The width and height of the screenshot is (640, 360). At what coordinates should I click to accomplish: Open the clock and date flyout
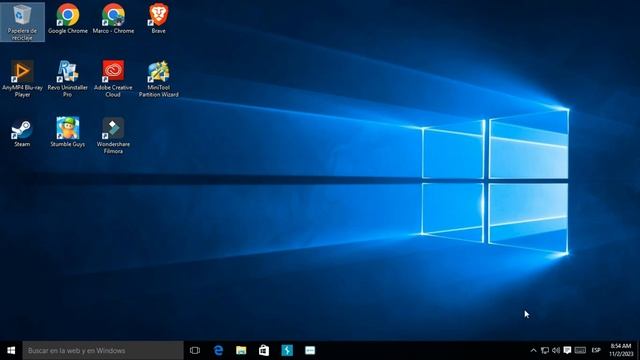pos(621,350)
